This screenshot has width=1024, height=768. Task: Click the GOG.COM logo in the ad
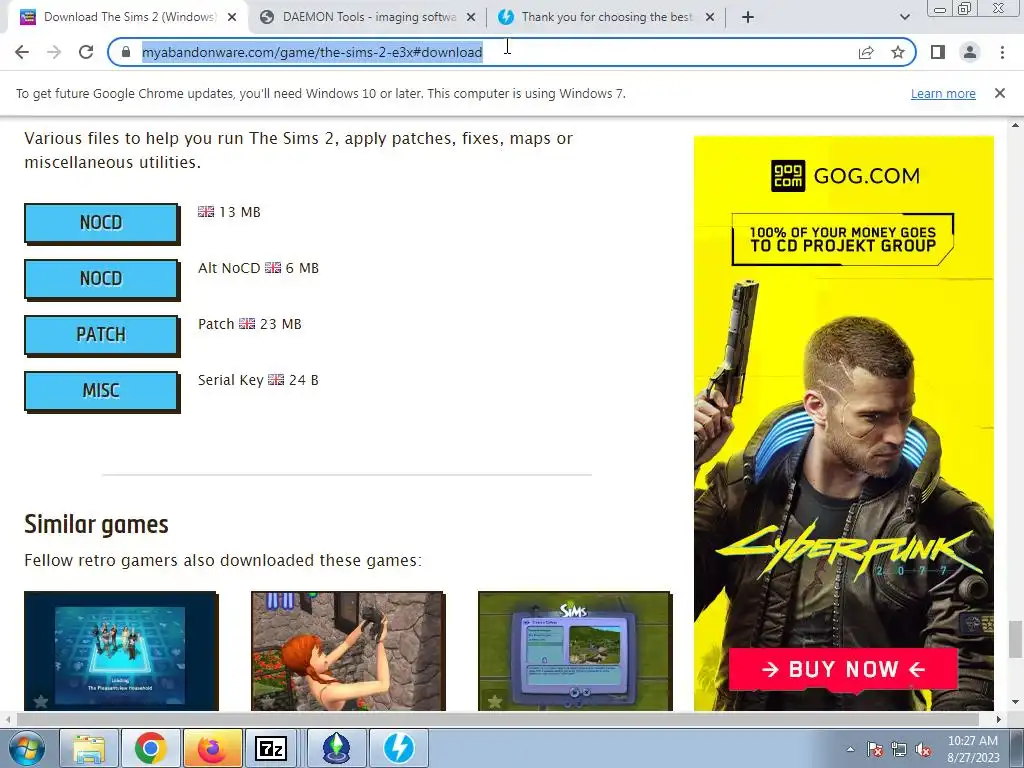tap(845, 176)
